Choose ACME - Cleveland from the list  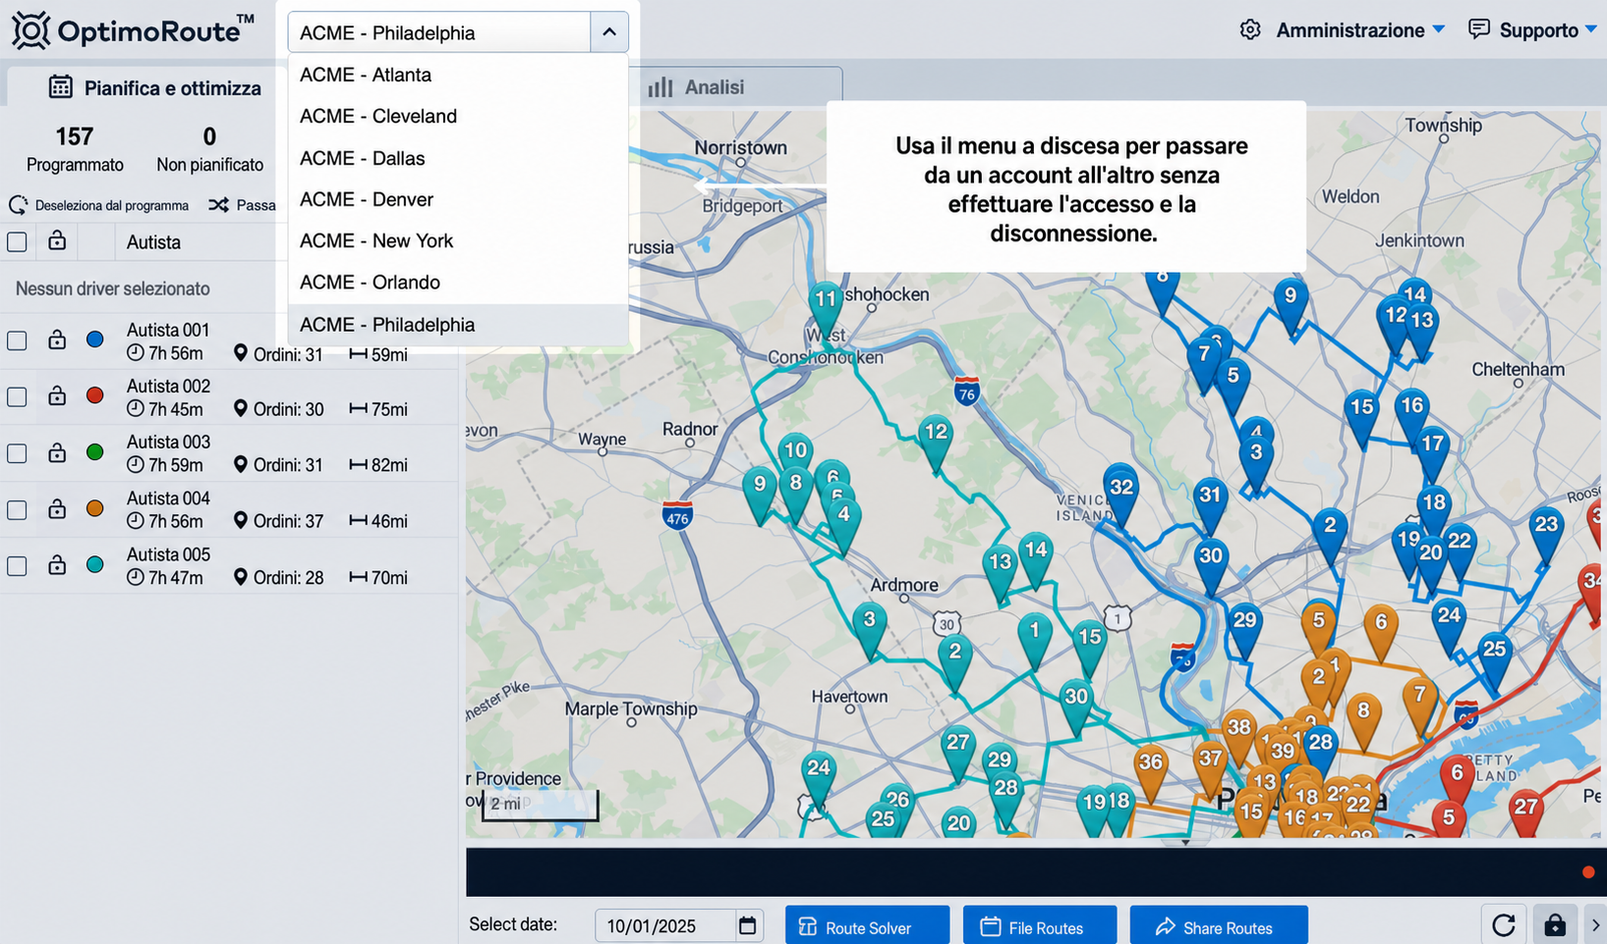[458, 116]
